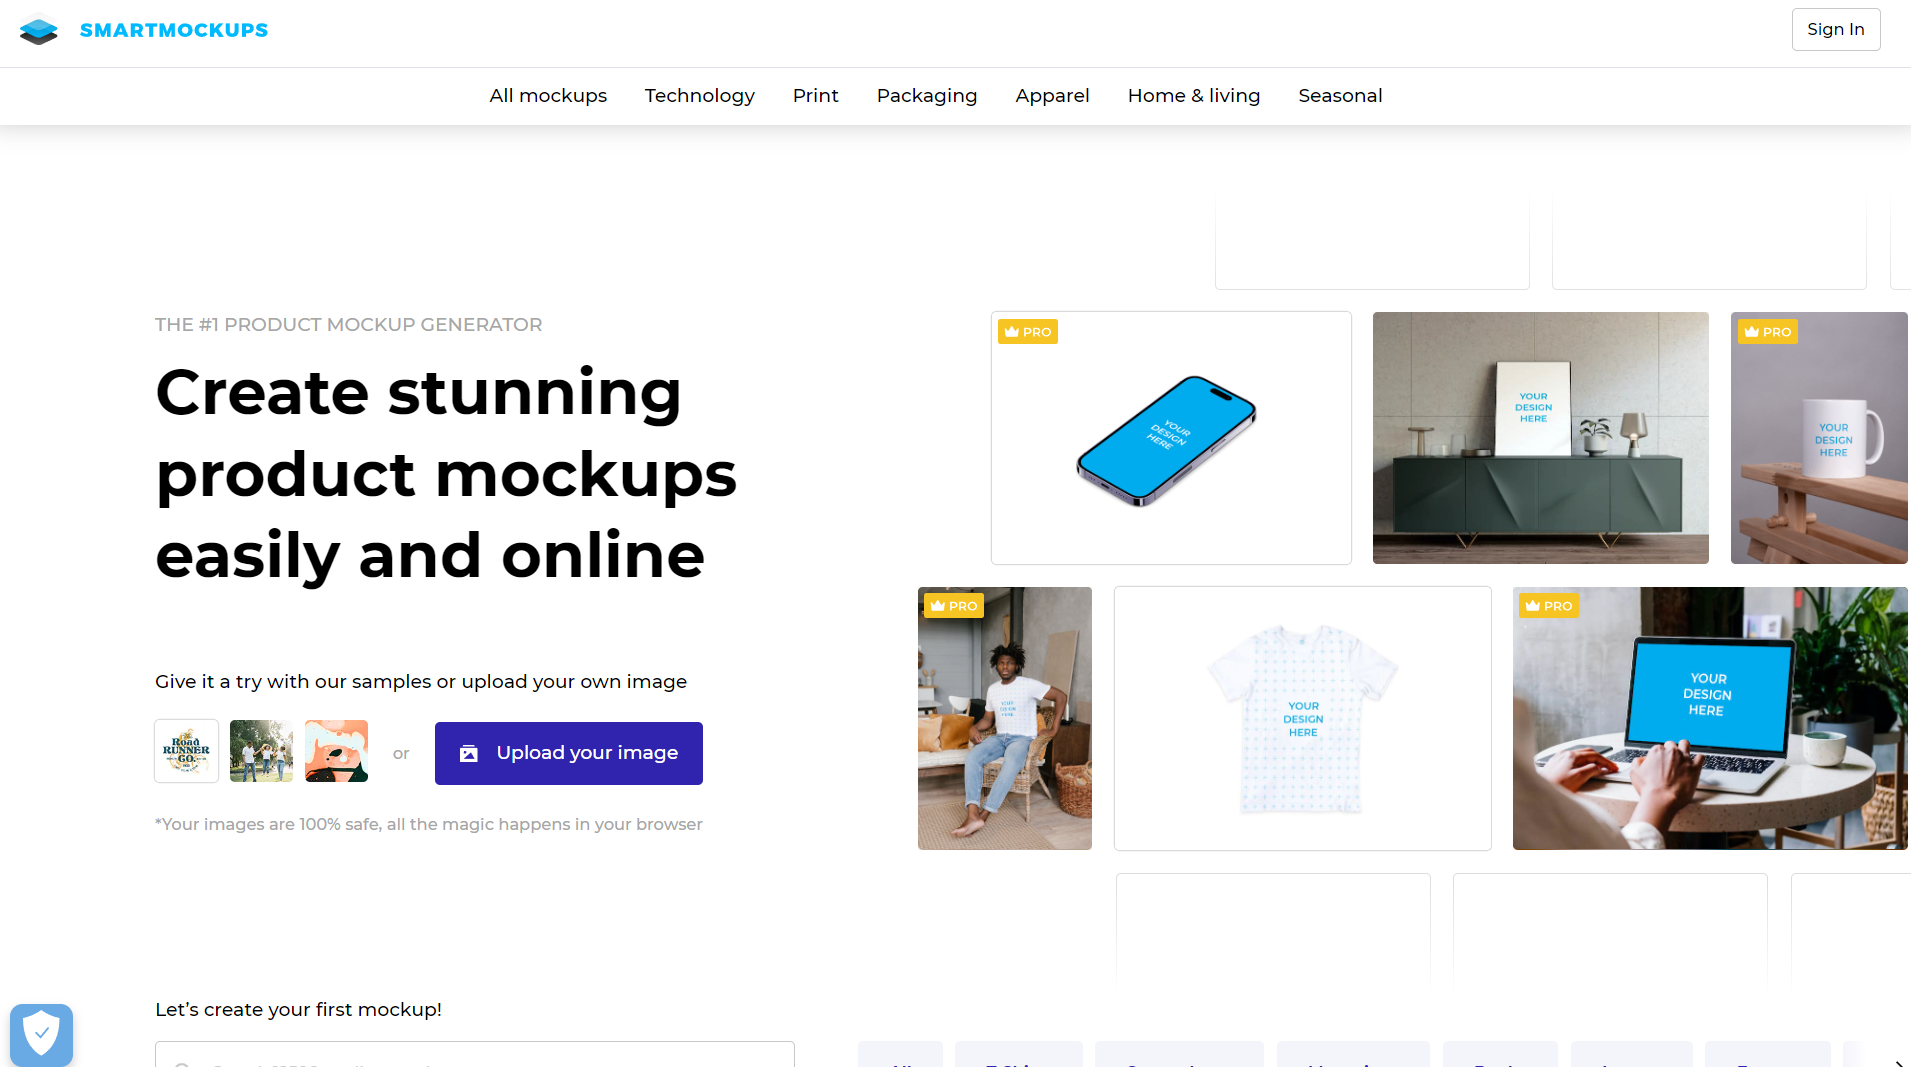Open the Print category menu
The image size is (1911, 1067).
[816, 96]
